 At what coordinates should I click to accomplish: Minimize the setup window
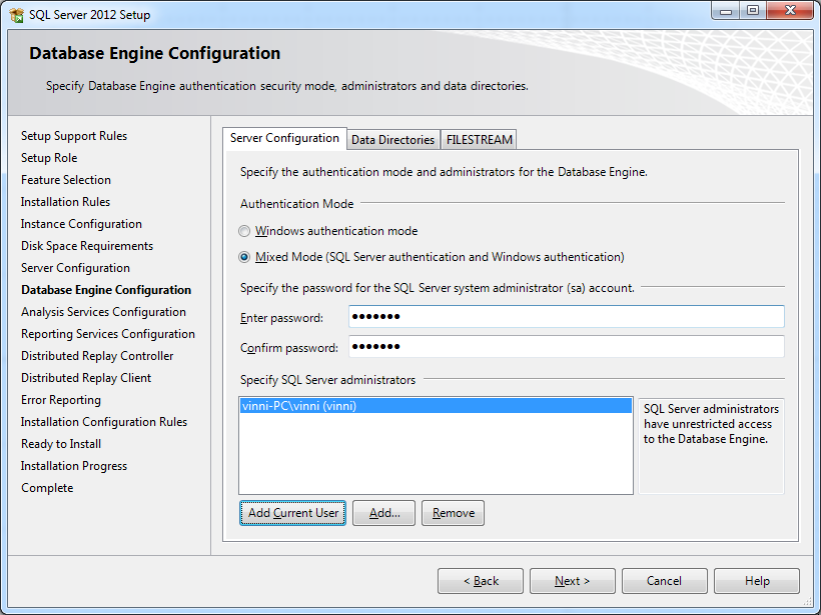(726, 11)
